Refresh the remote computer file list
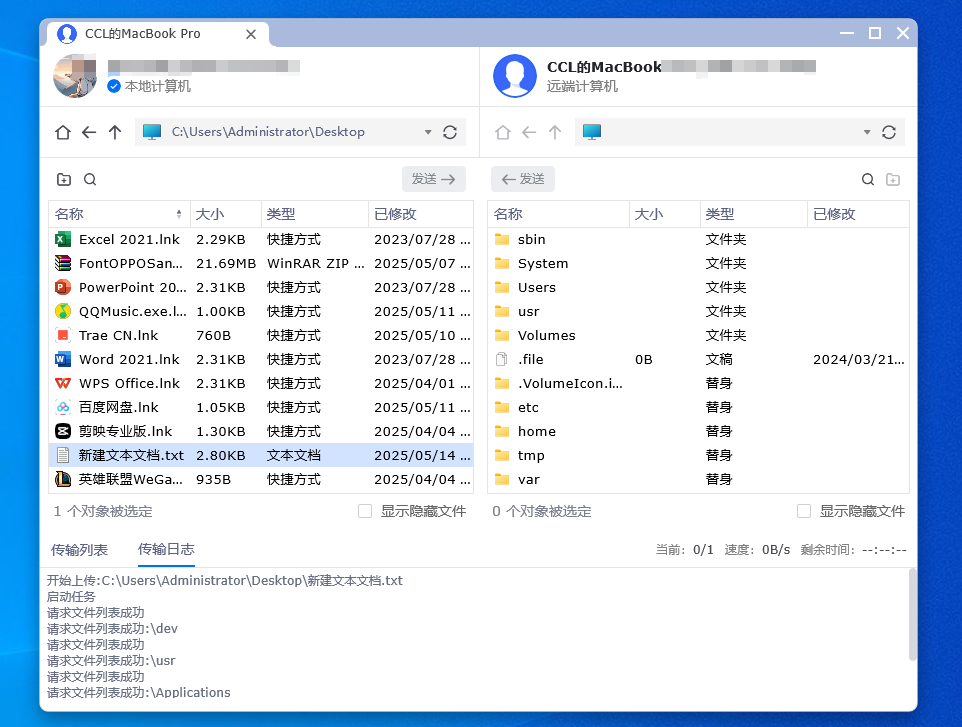The width and height of the screenshot is (962, 727). tap(889, 132)
